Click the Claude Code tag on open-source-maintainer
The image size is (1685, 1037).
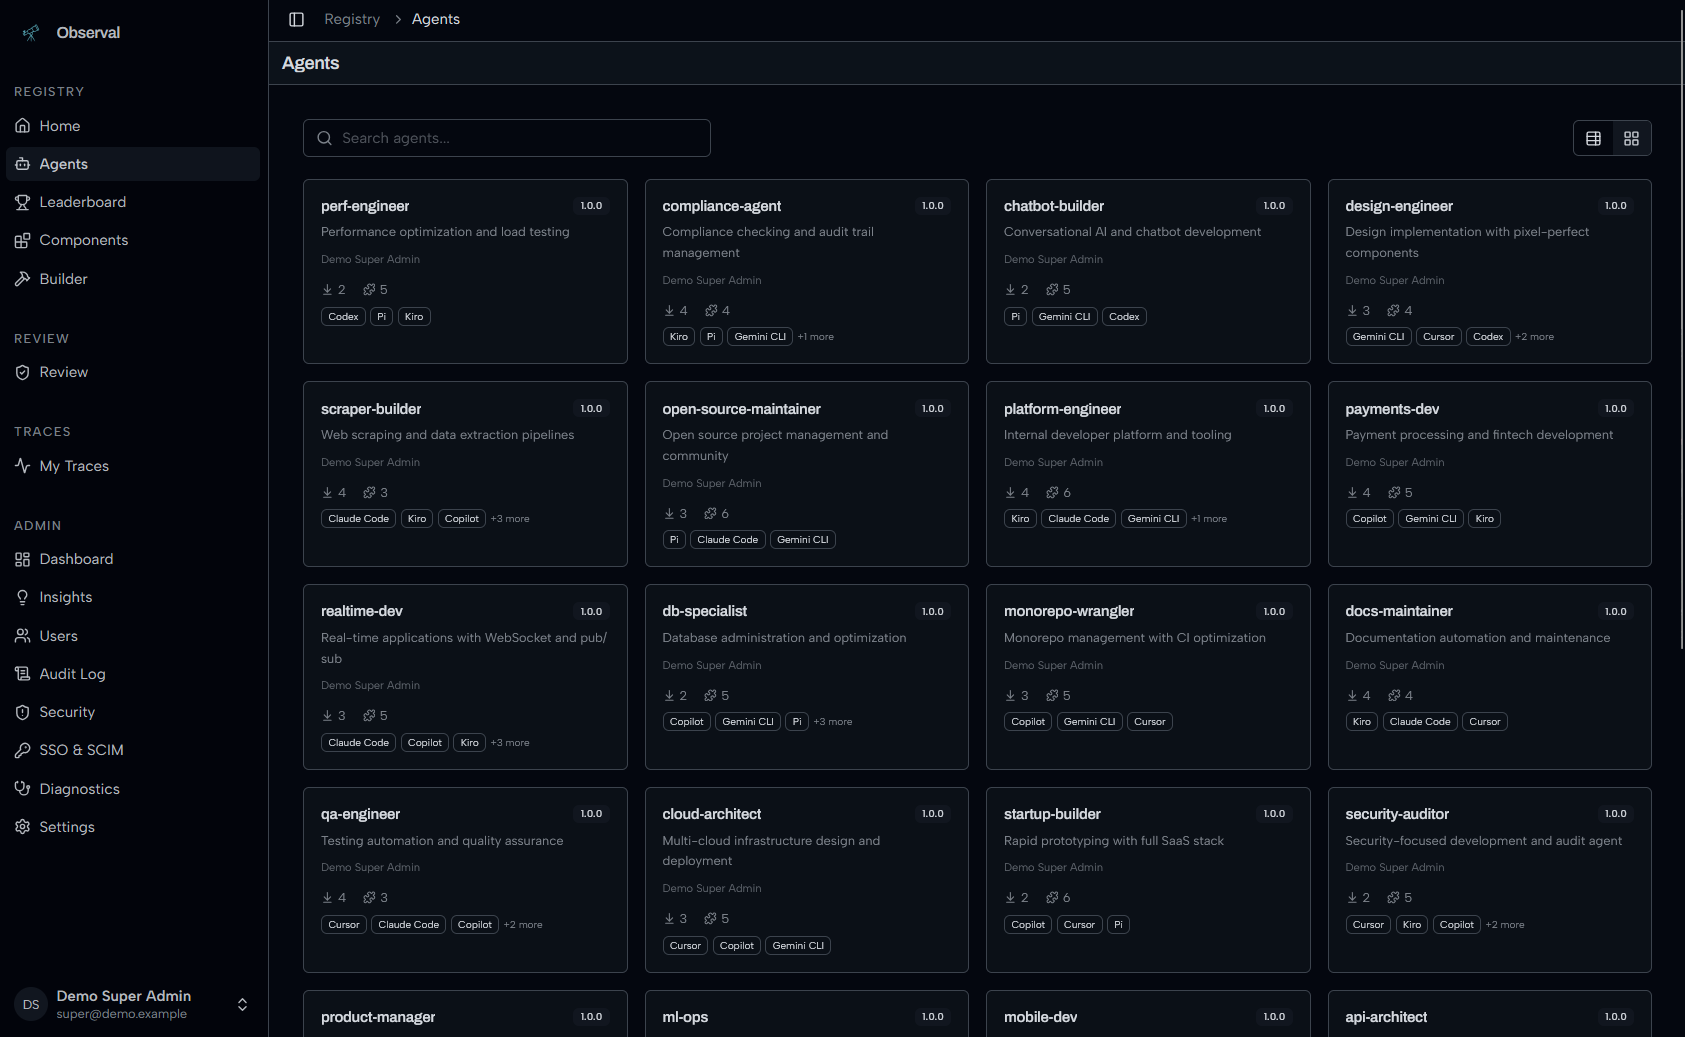tap(727, 540)
